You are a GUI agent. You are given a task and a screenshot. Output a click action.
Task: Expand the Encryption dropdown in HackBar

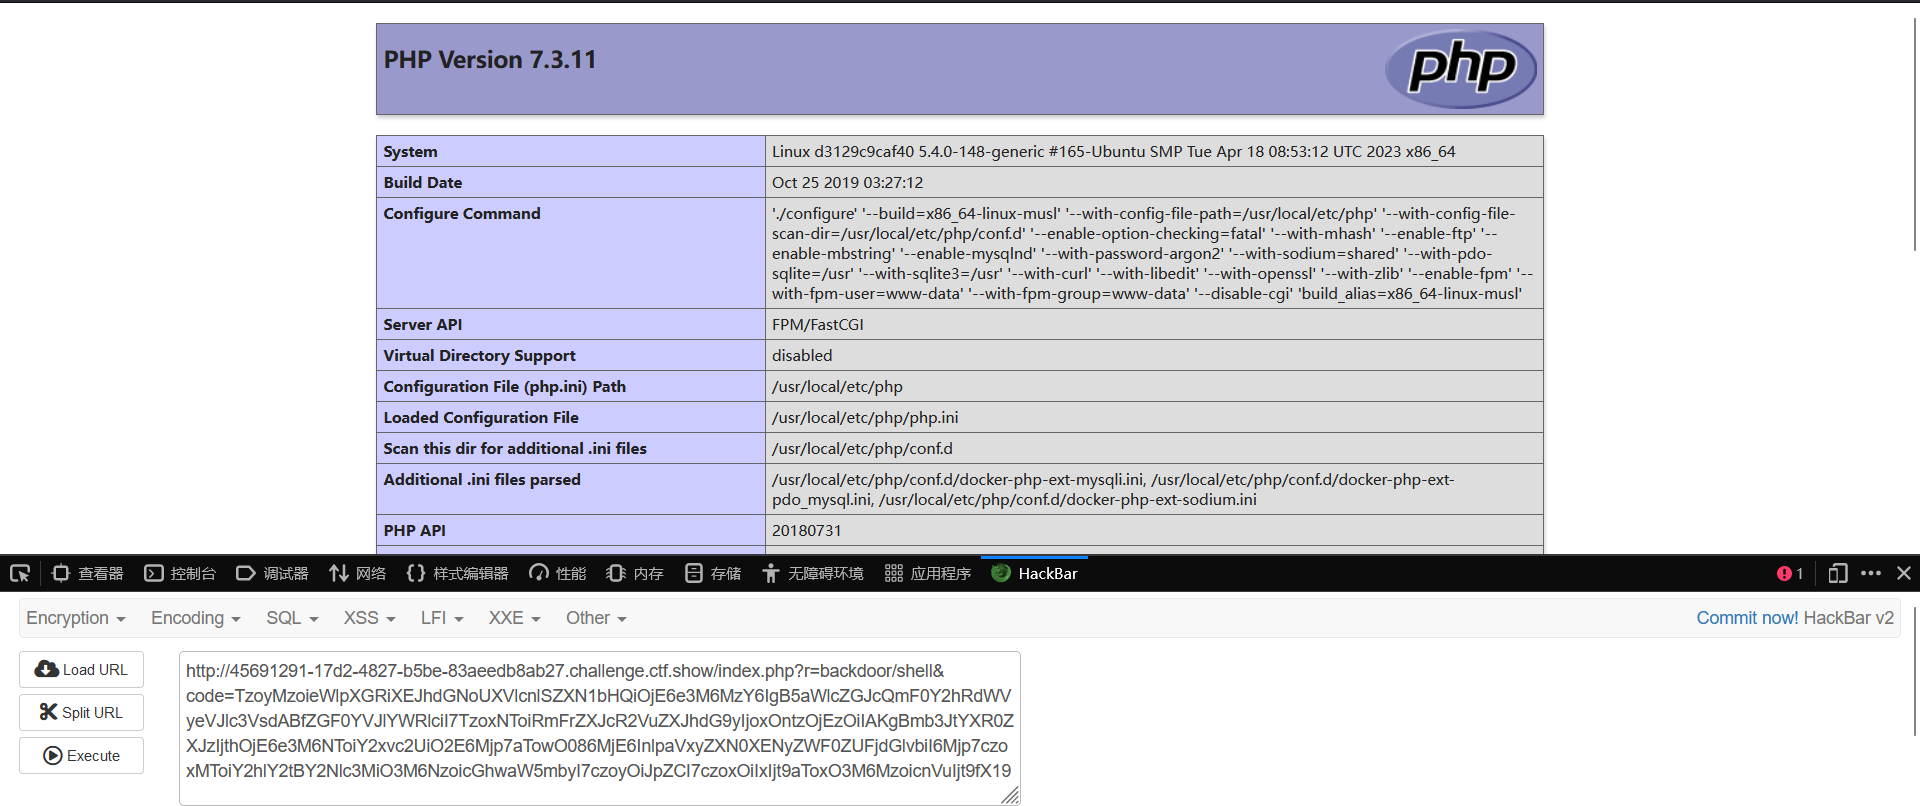pyautogui.click(x=75, y=618)
